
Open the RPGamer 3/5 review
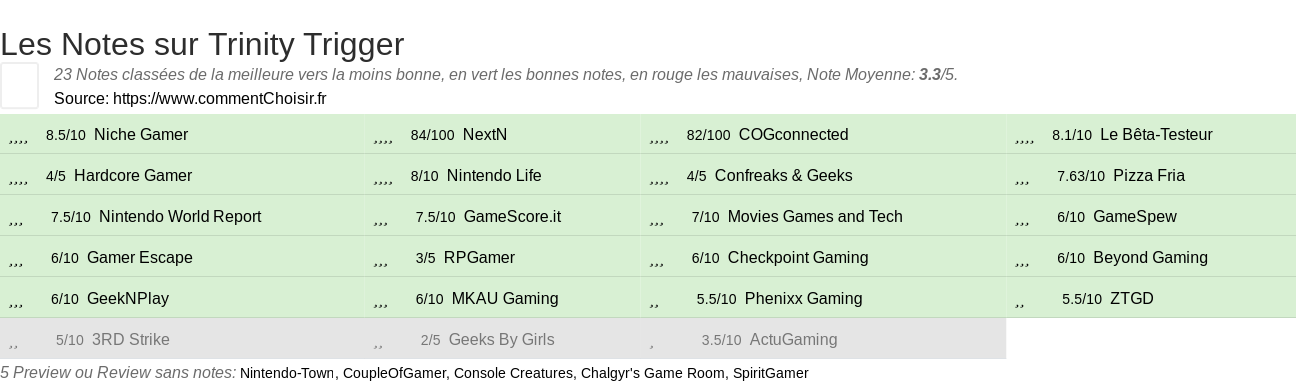[479, 258]
